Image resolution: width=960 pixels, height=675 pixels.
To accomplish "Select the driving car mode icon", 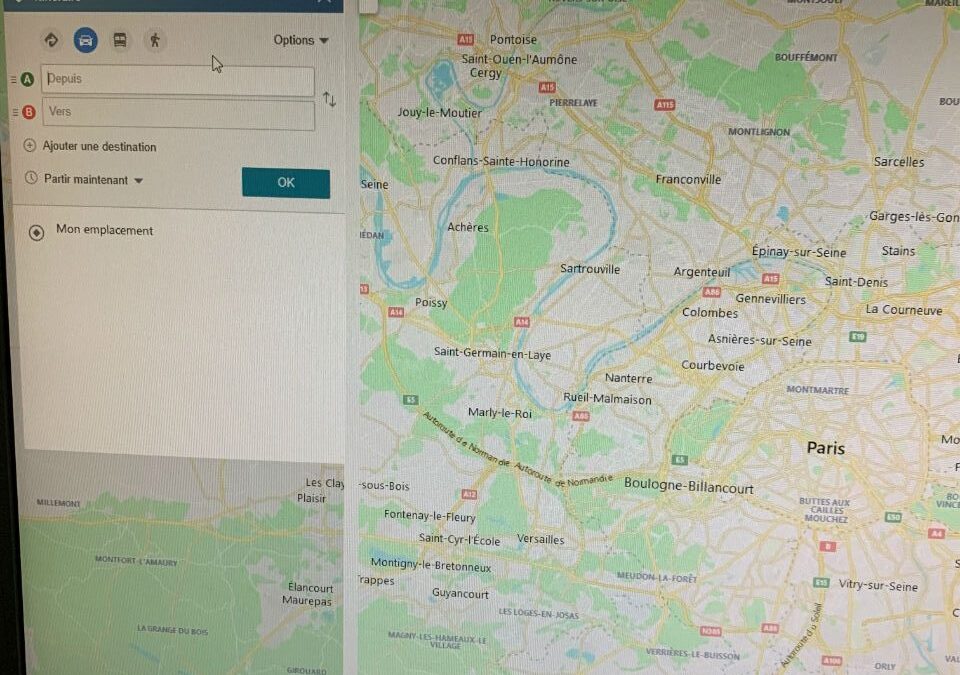I will point(86,40).
